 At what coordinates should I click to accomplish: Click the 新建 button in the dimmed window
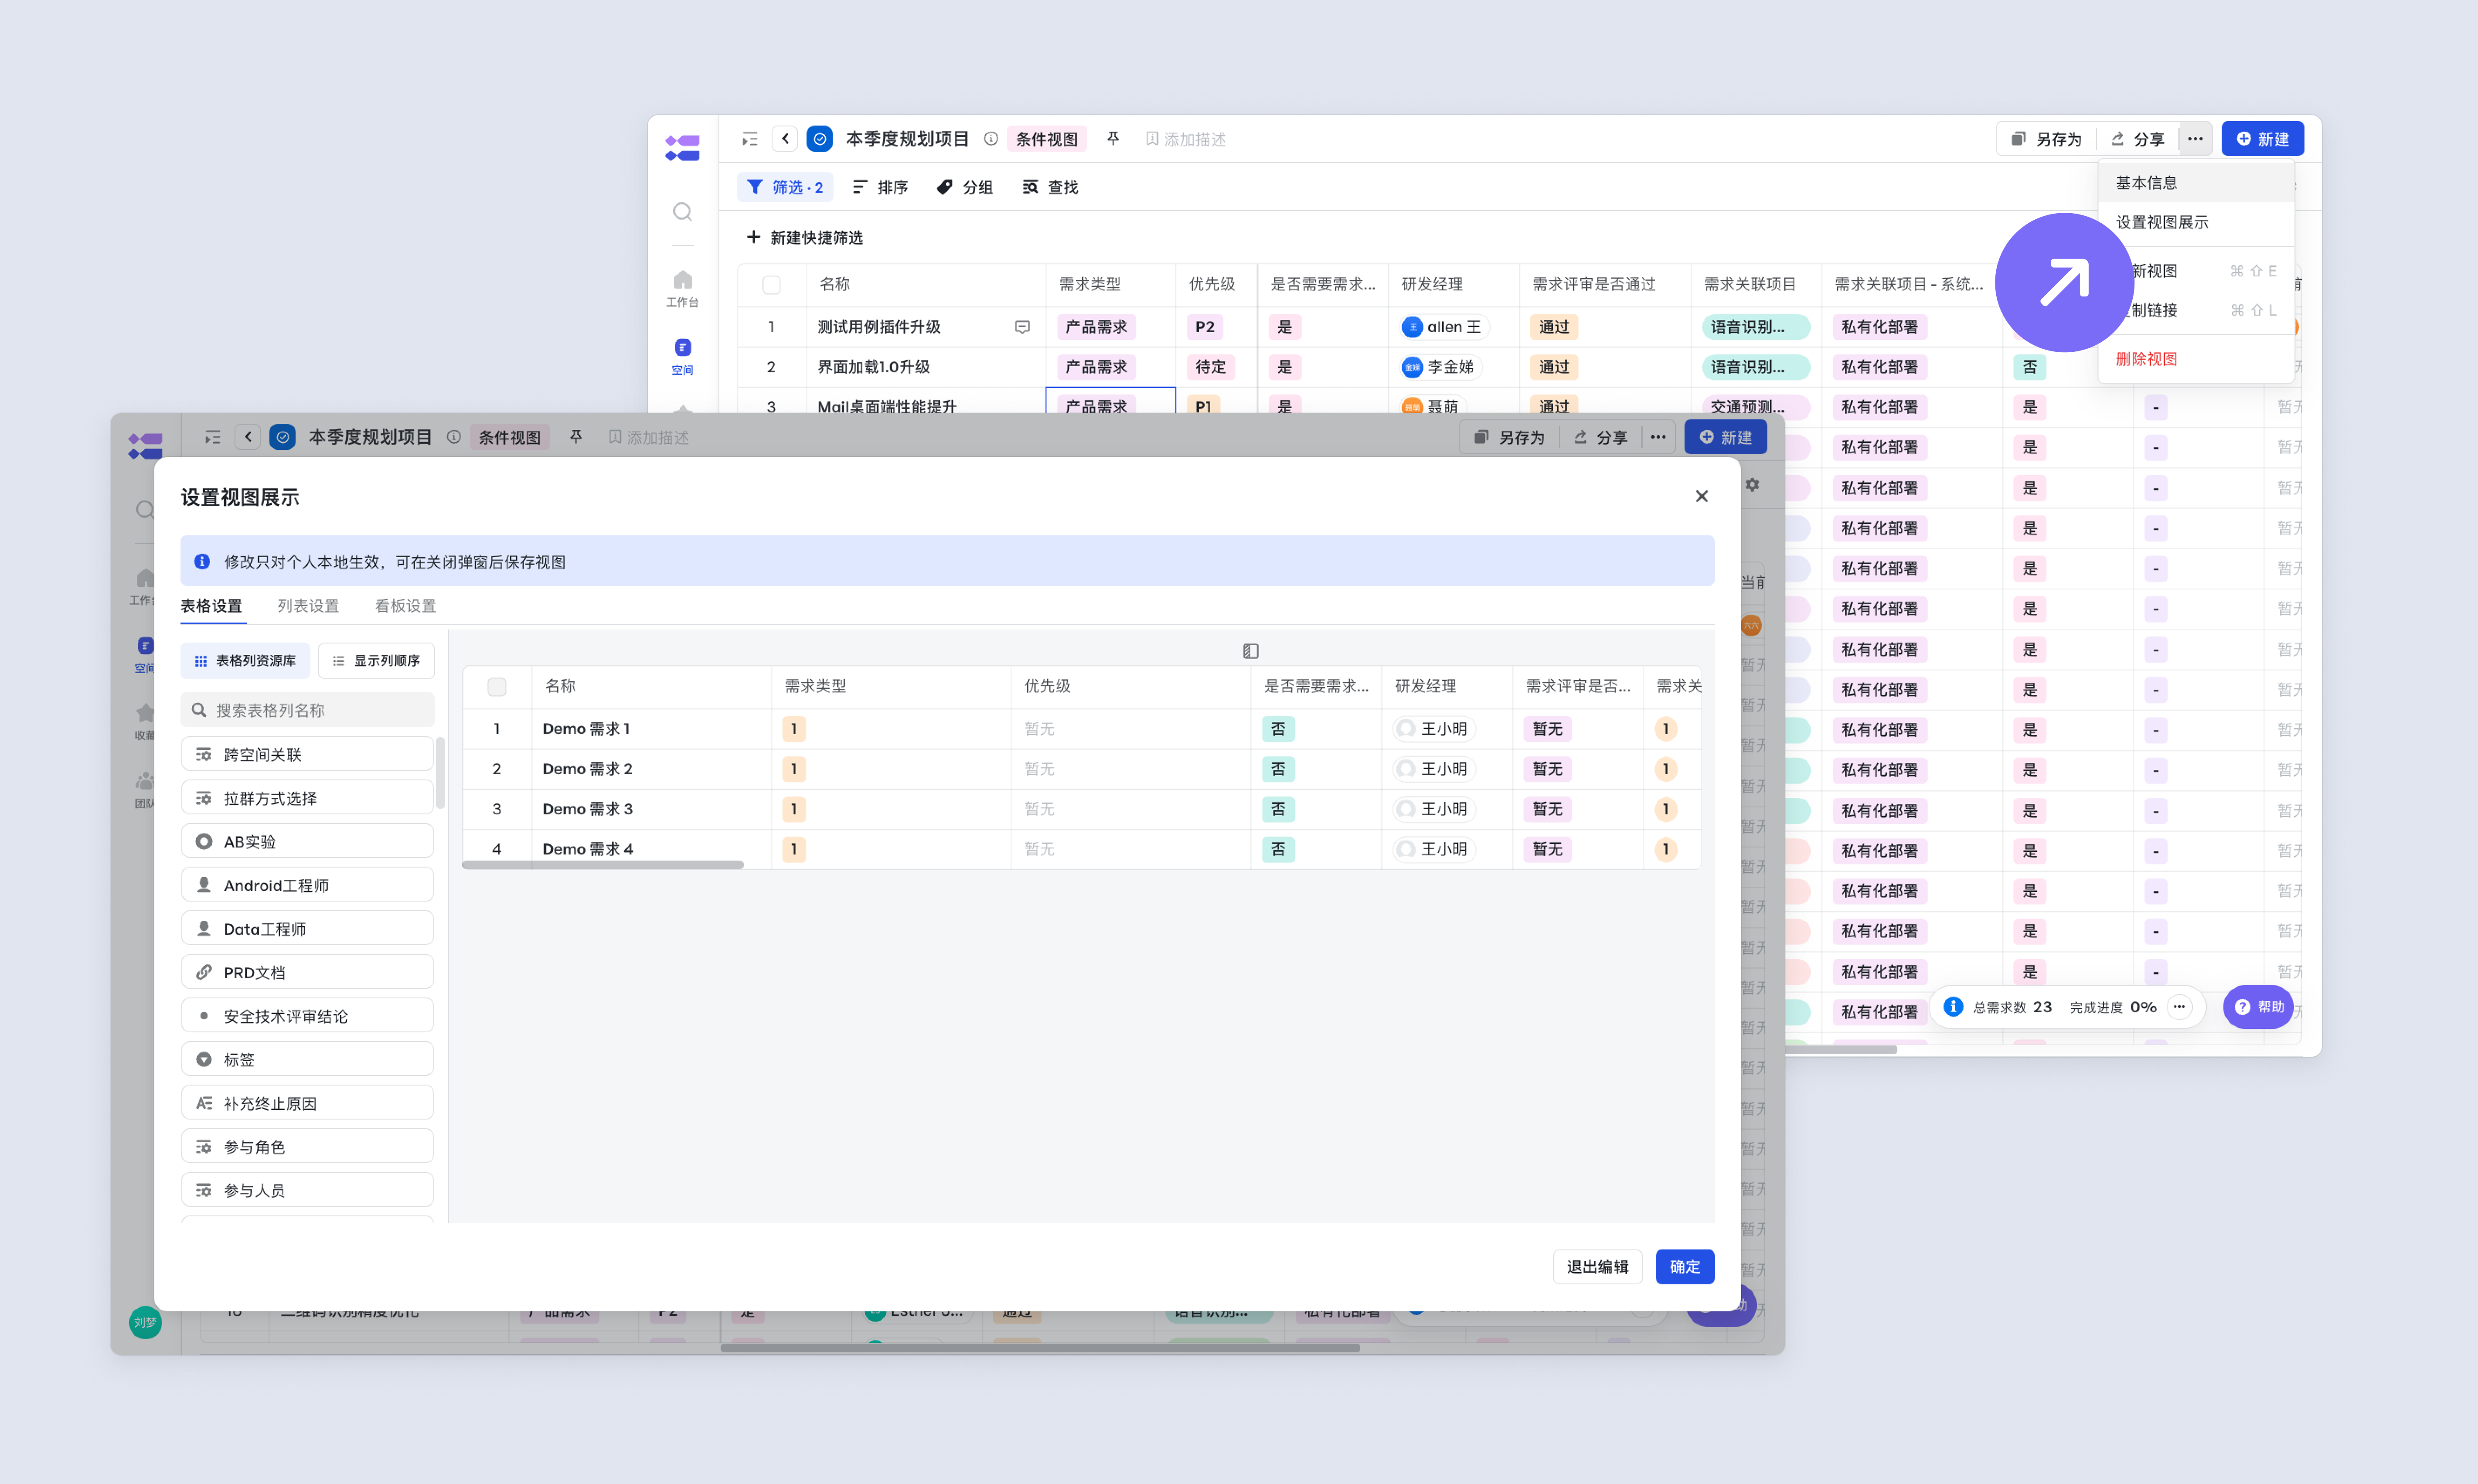1726,437
